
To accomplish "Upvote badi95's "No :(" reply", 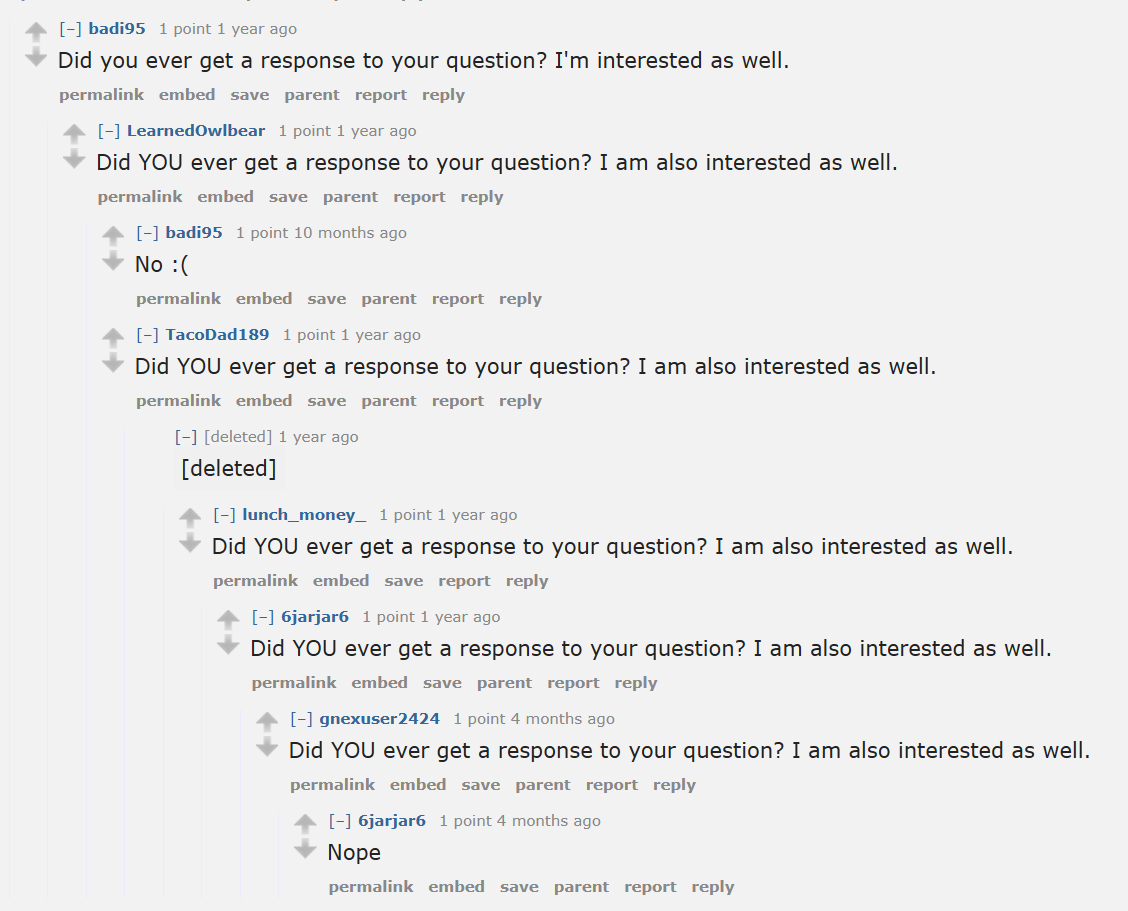I will (x=113, y=236).
